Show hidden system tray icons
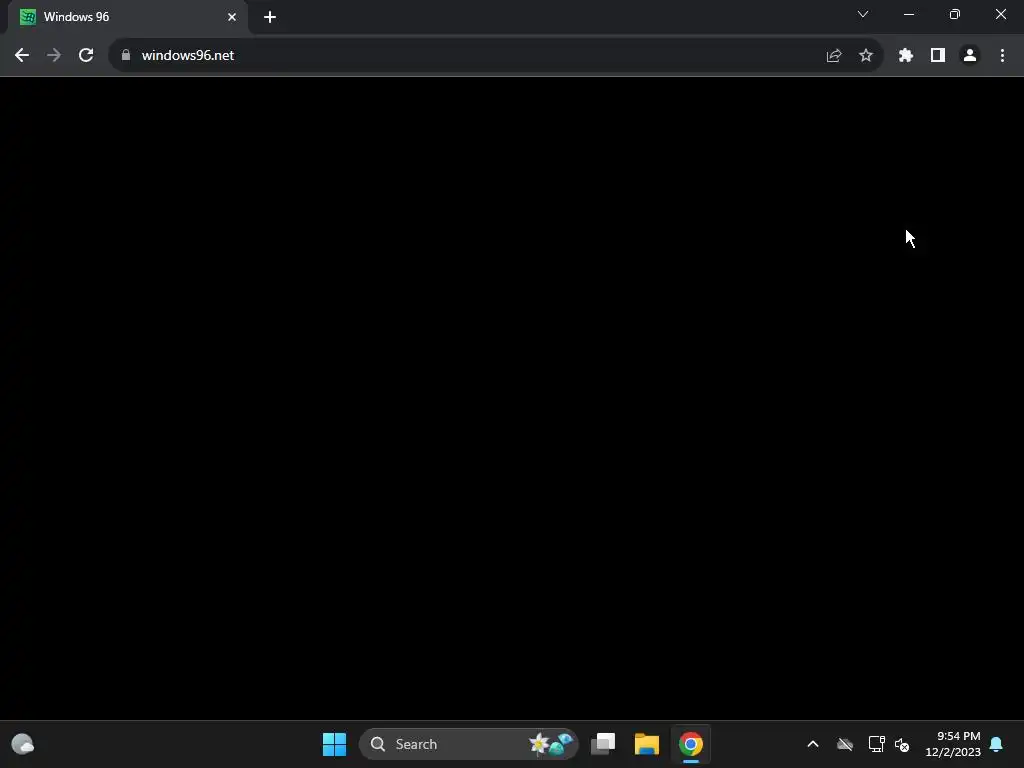Viewport: 1024px width, 768px height. click(813, 744)
